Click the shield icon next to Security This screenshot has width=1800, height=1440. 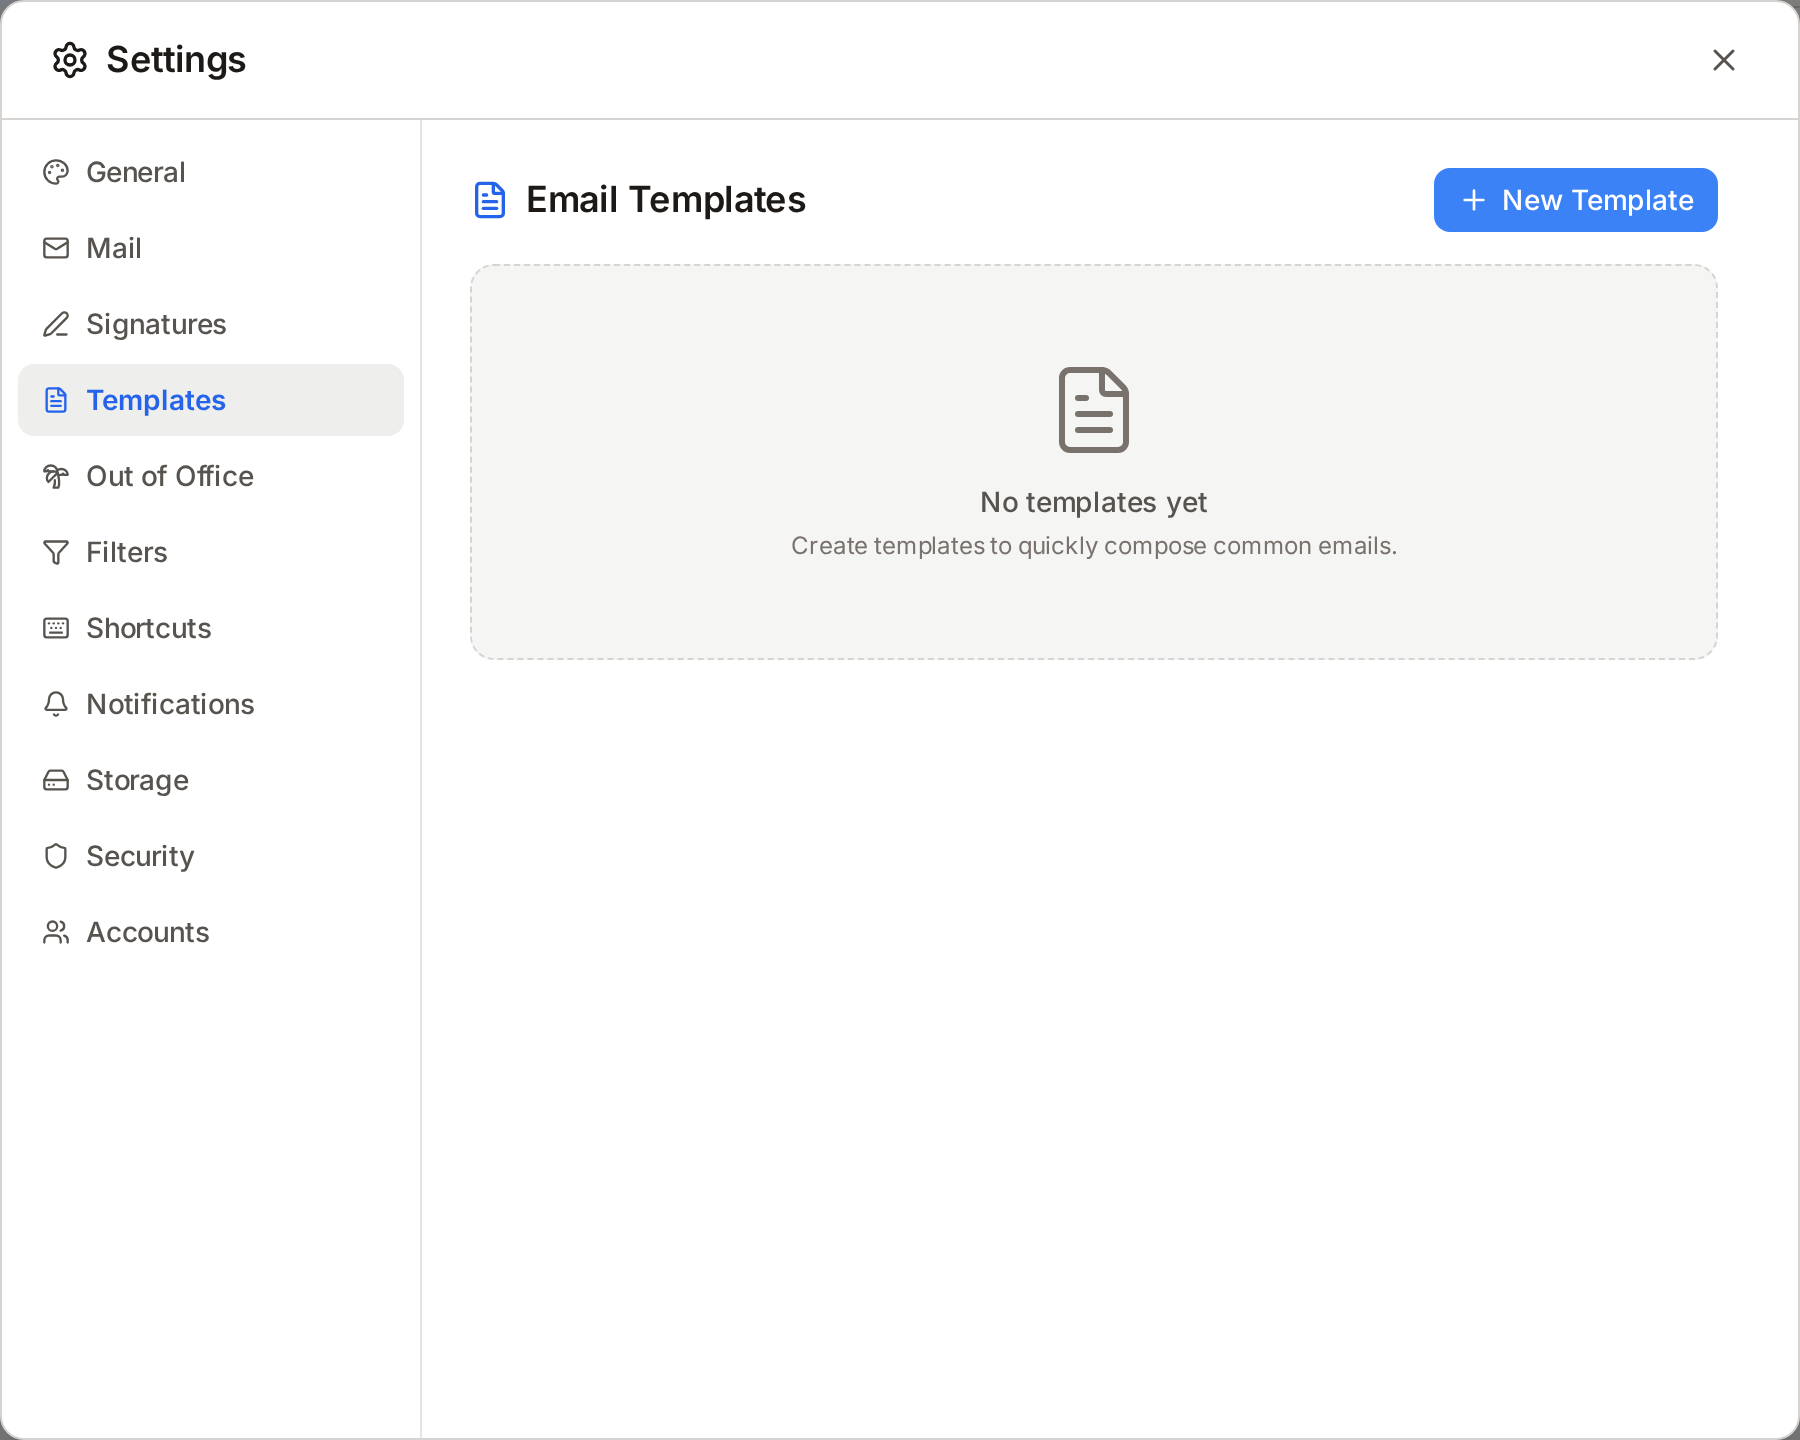coord(56,856)
